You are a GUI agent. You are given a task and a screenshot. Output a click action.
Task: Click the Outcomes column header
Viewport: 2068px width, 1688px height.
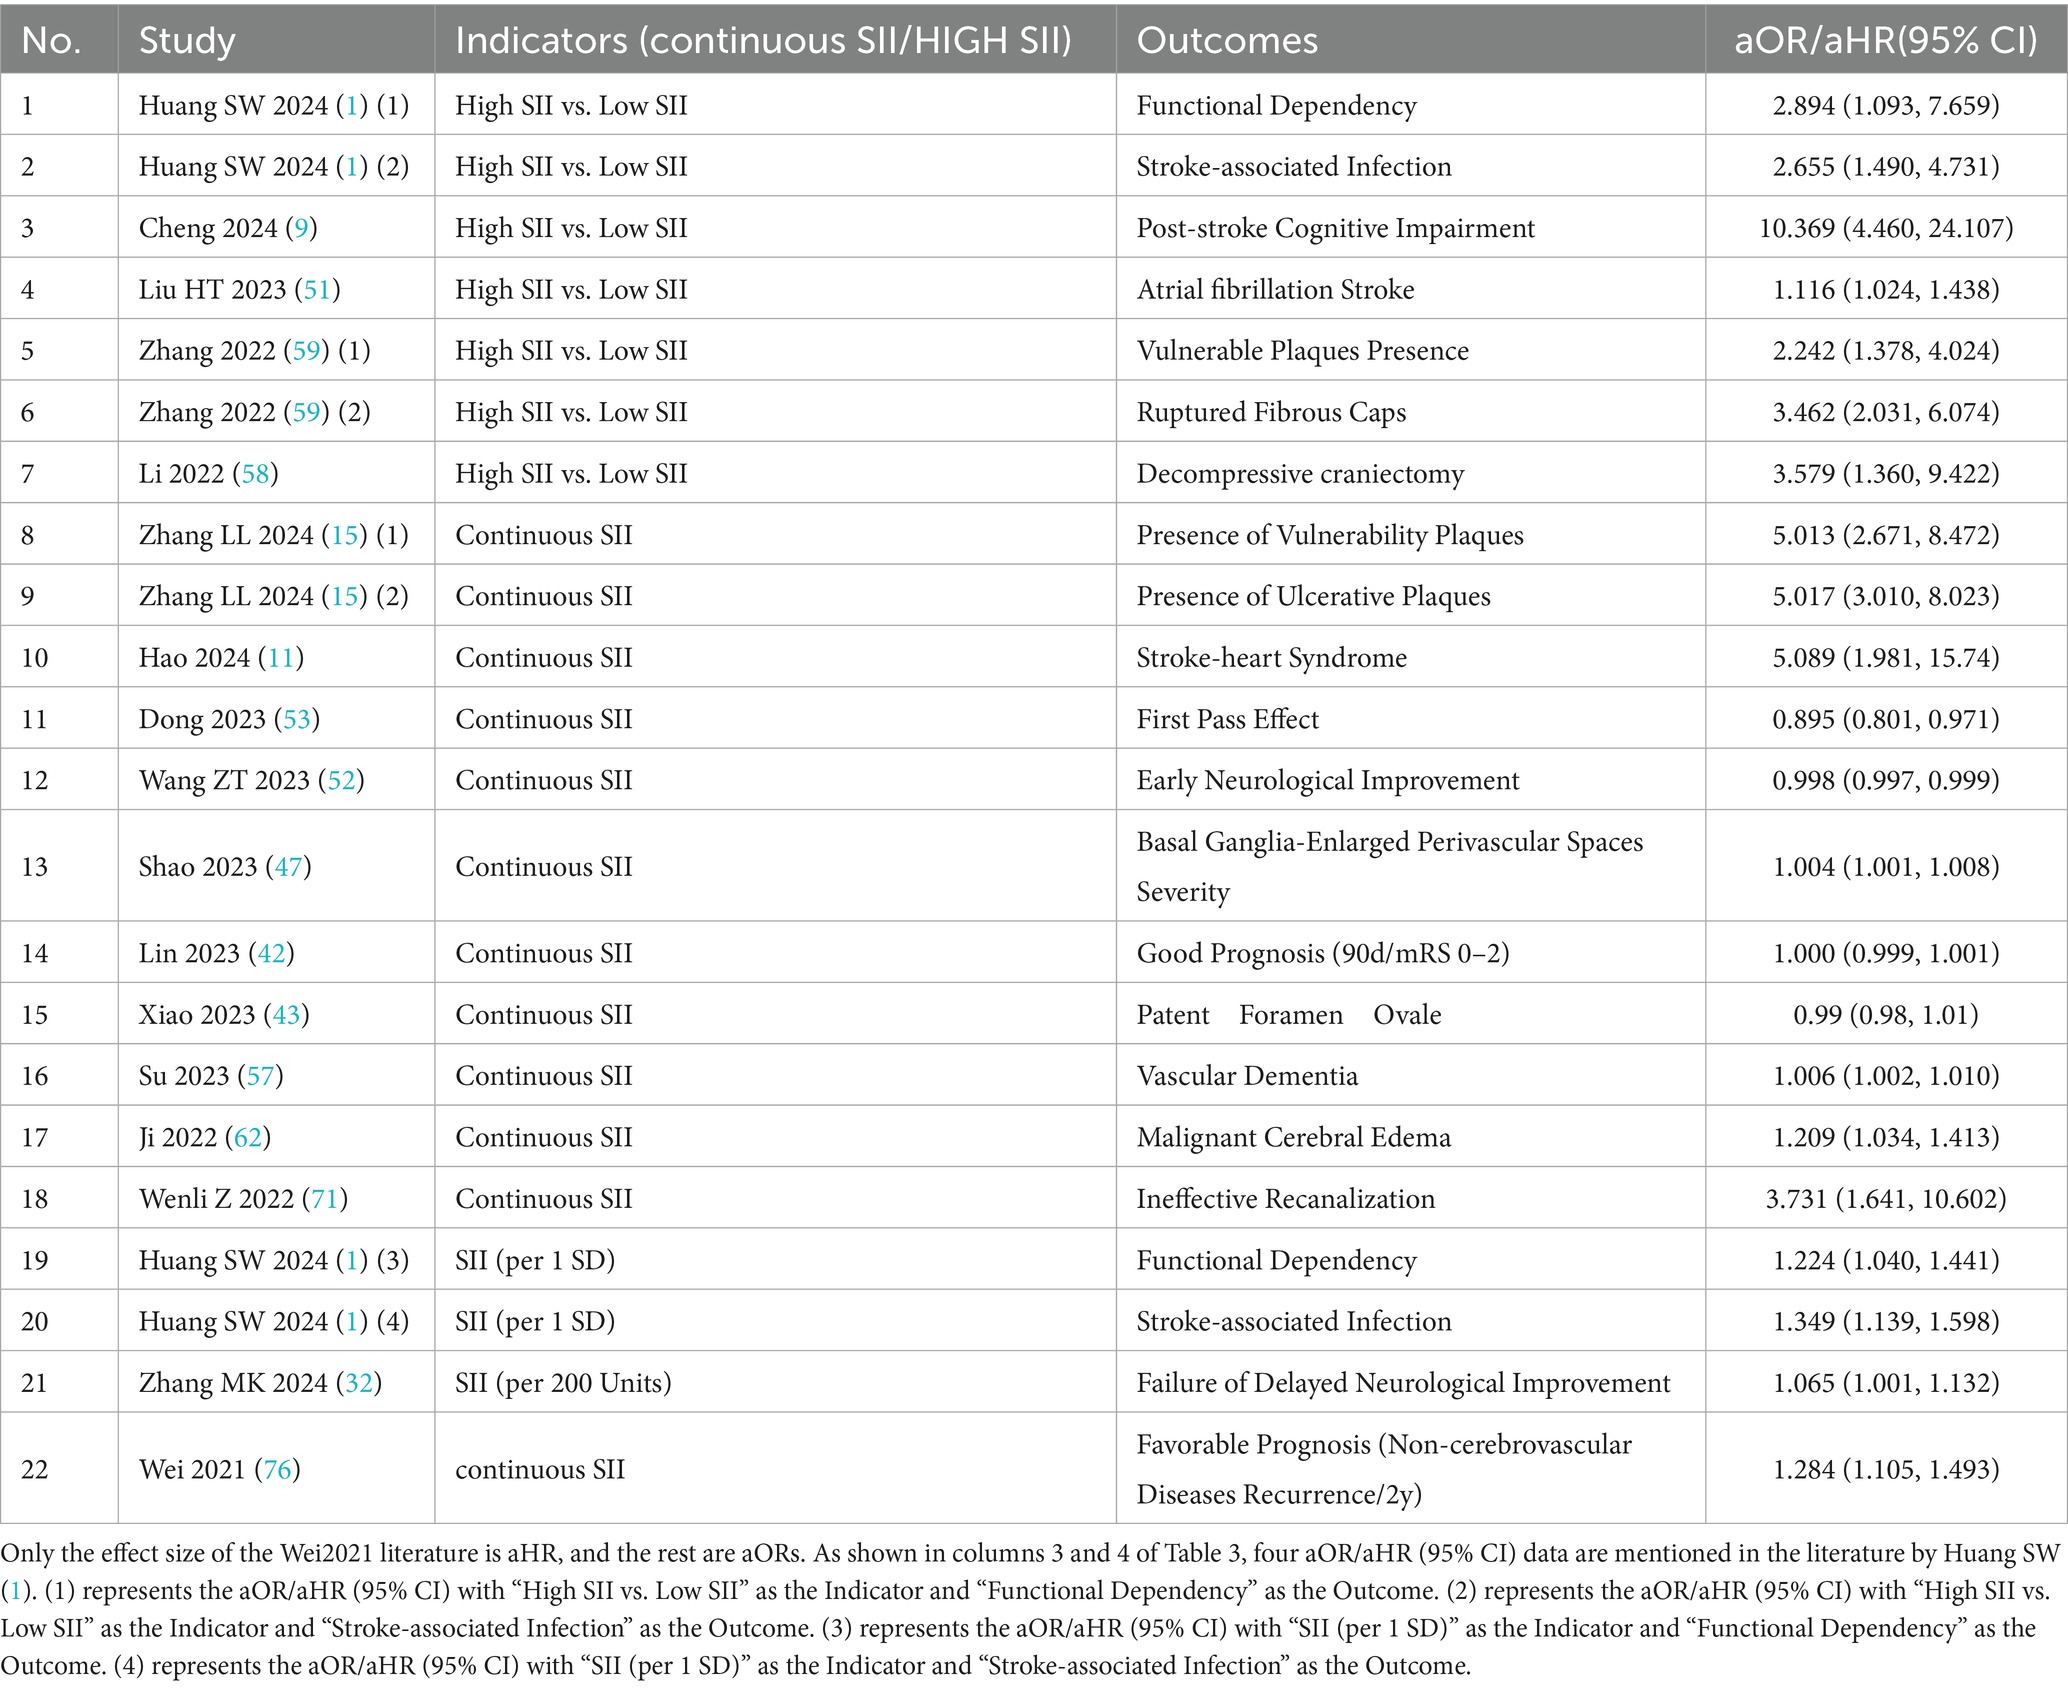[1227, 41]
